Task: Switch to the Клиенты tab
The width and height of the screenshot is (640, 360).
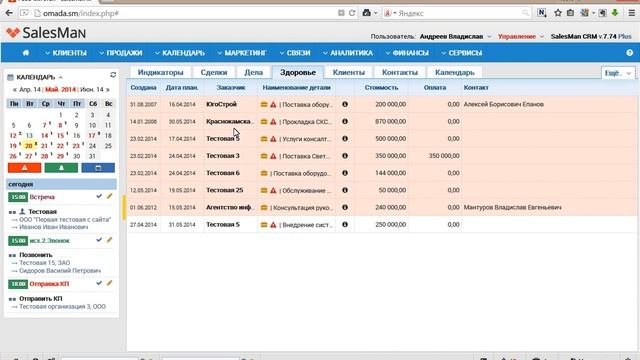Action: click(x=349, y=72)
